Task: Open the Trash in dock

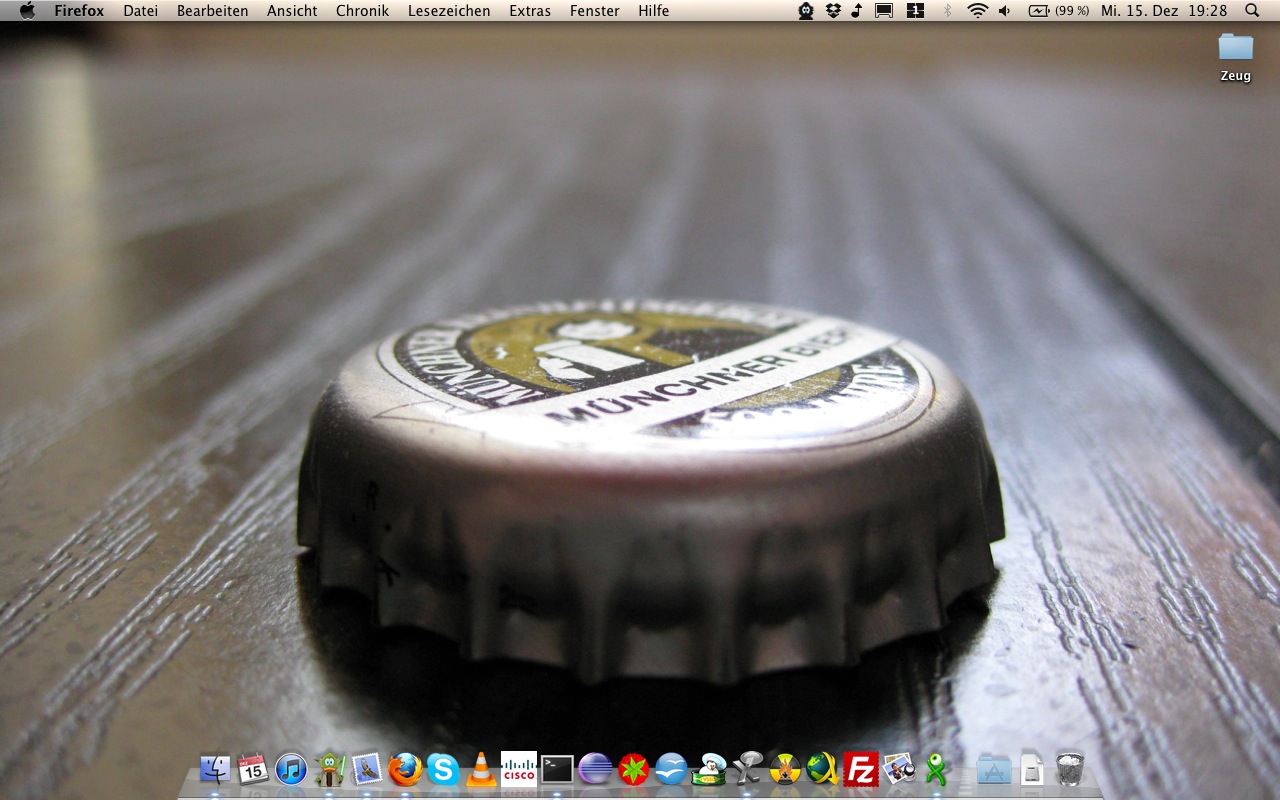Action: [x=1070, y=769]
